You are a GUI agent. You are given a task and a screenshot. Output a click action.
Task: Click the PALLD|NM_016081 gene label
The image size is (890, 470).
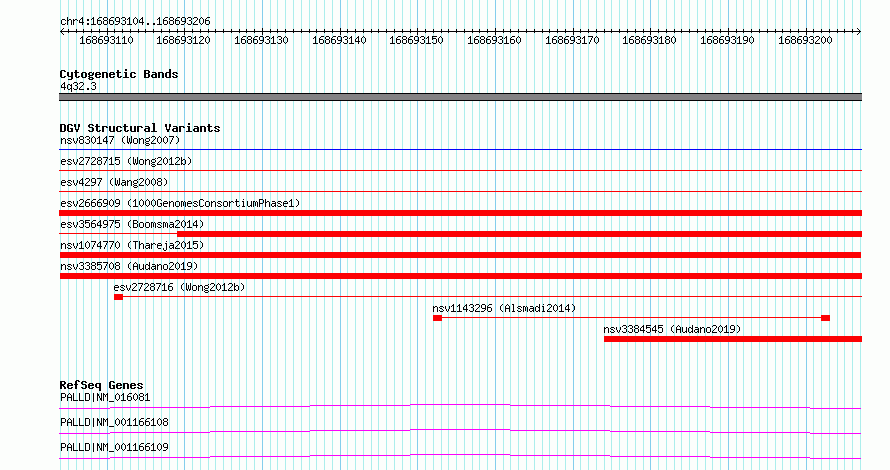105,397
